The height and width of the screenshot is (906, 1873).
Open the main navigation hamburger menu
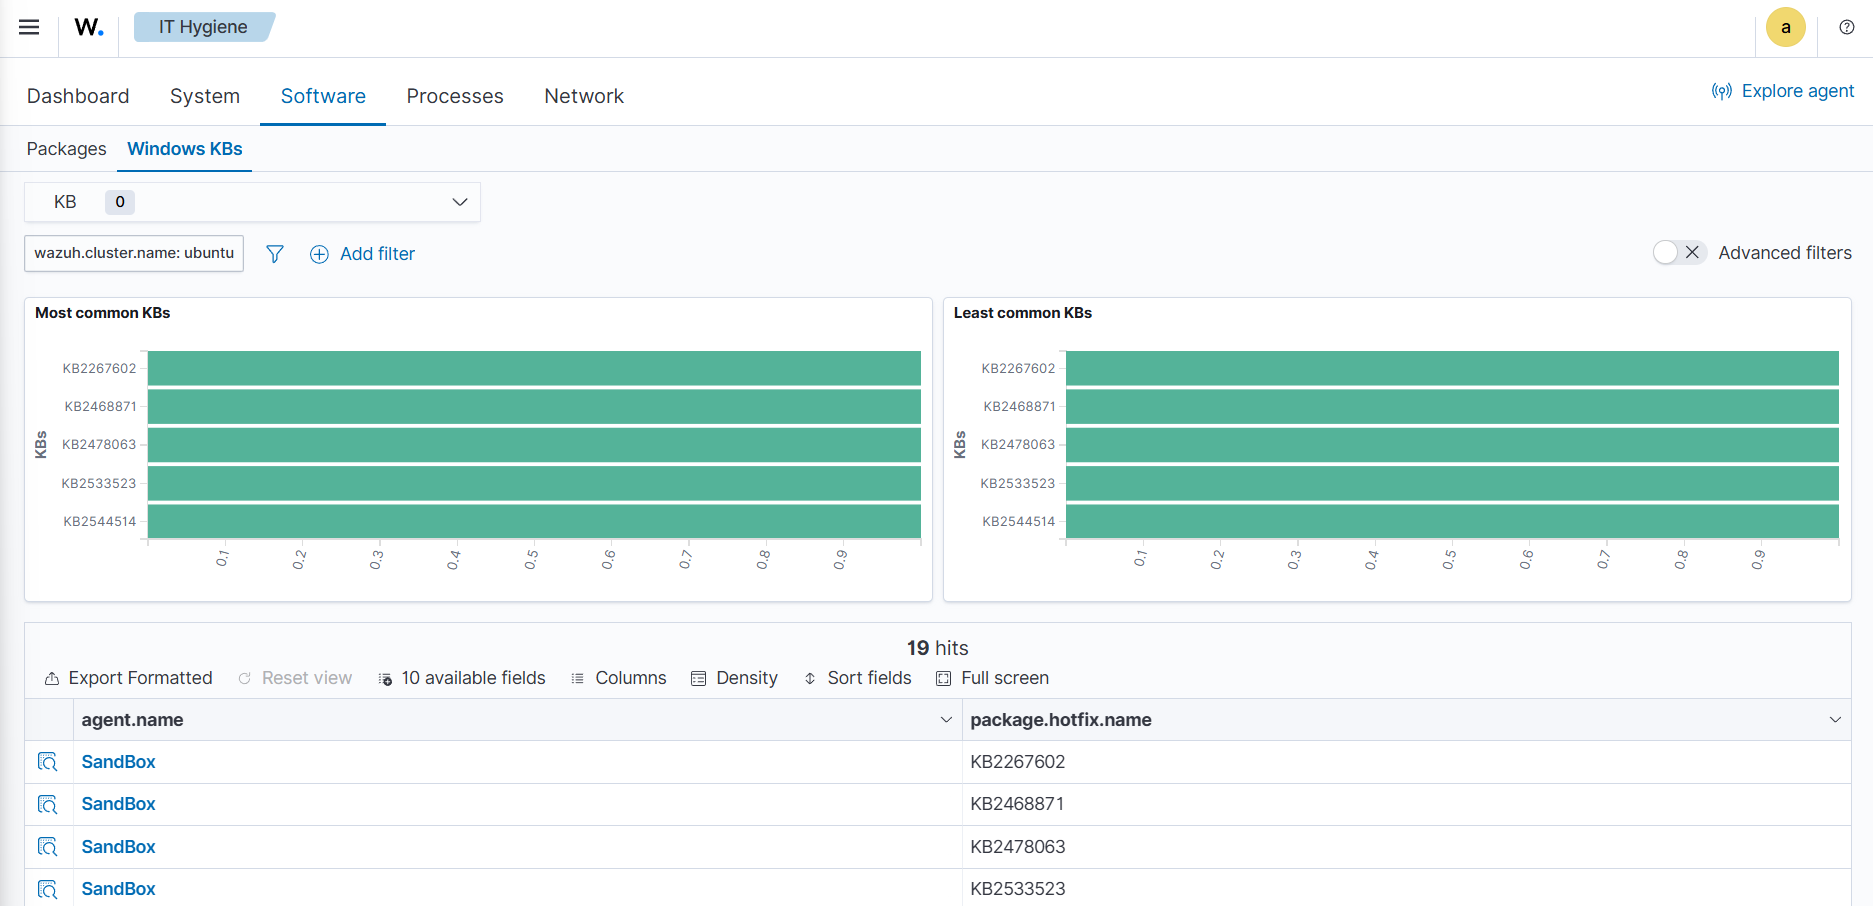(29, 27)
